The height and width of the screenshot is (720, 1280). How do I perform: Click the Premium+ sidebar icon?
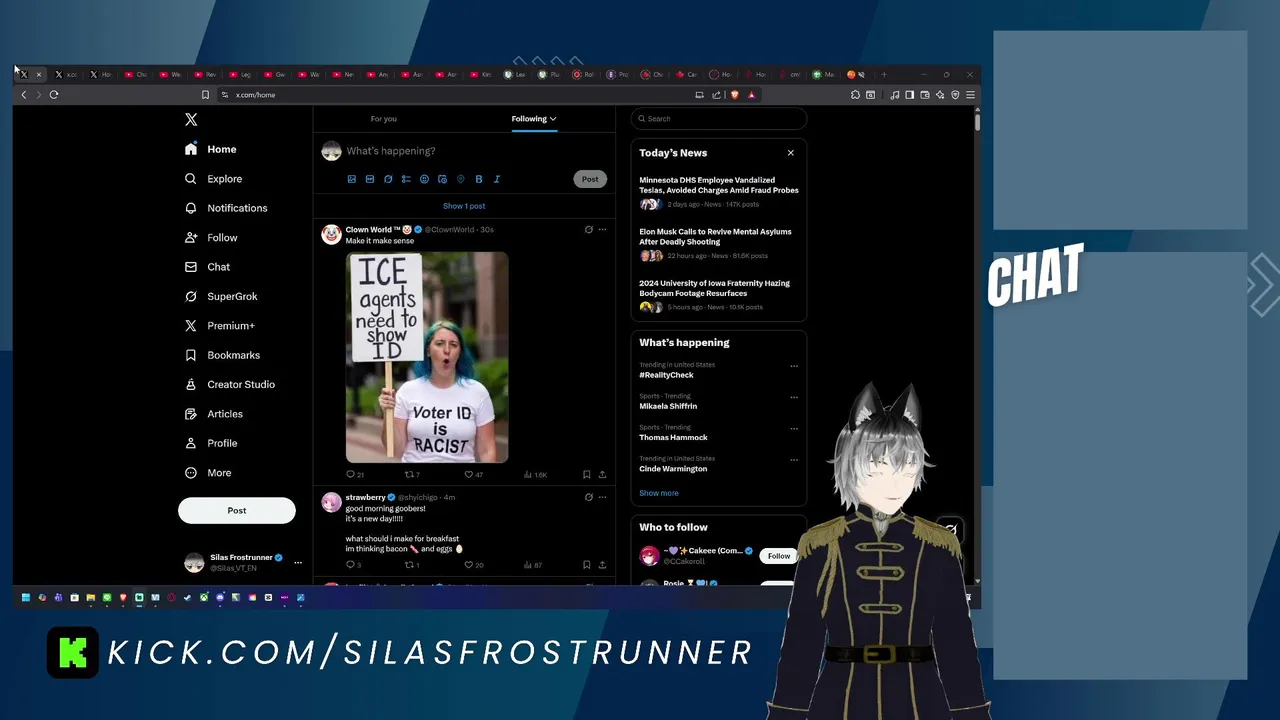tap(191, 326)
